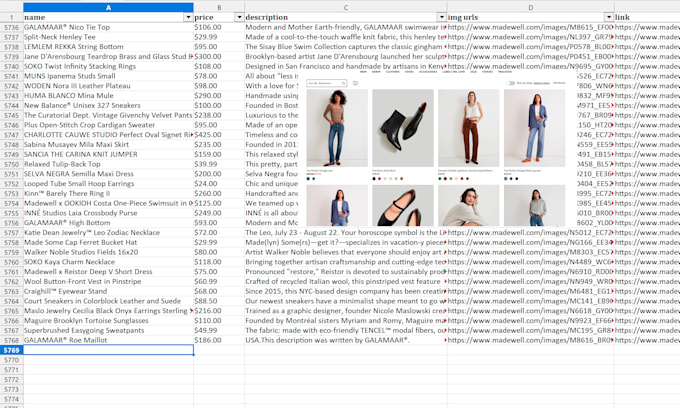Click the cell Superbrushed Easygoing Sweatpants
The width and height of the screenshot is (680, 408).
pos(108,330)
